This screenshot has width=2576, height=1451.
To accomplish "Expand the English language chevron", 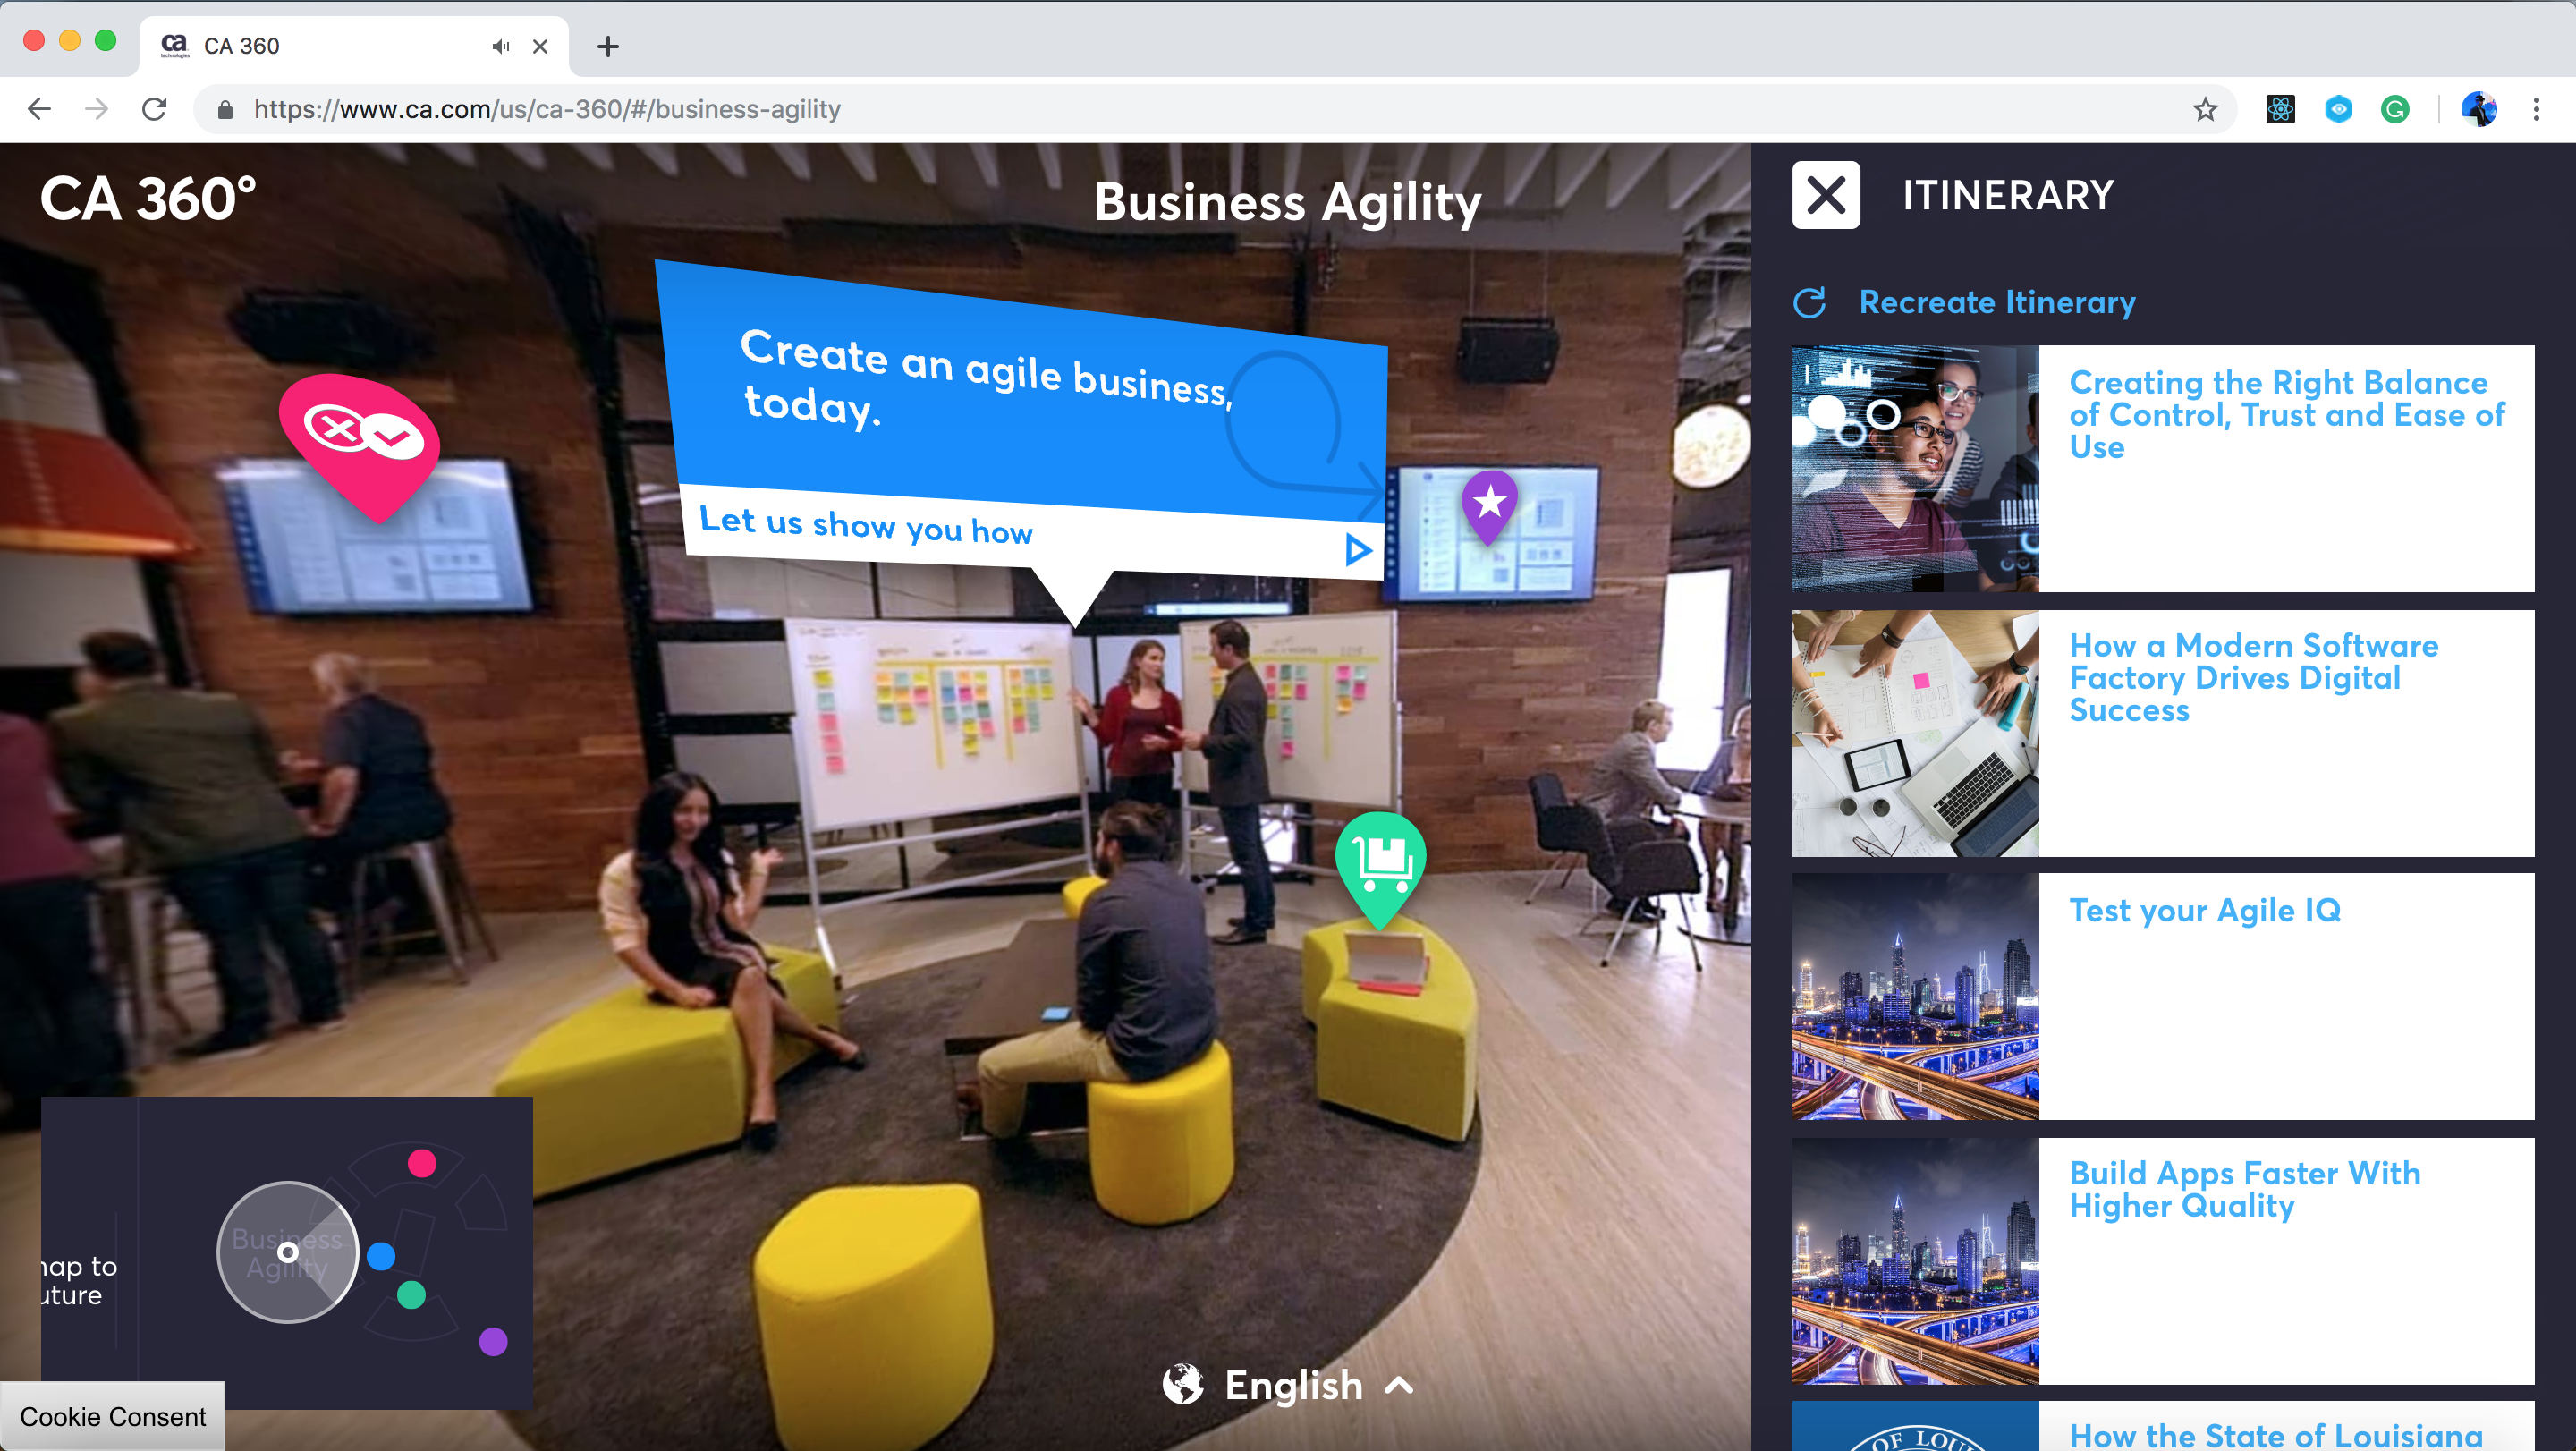I will 1399,1385.
